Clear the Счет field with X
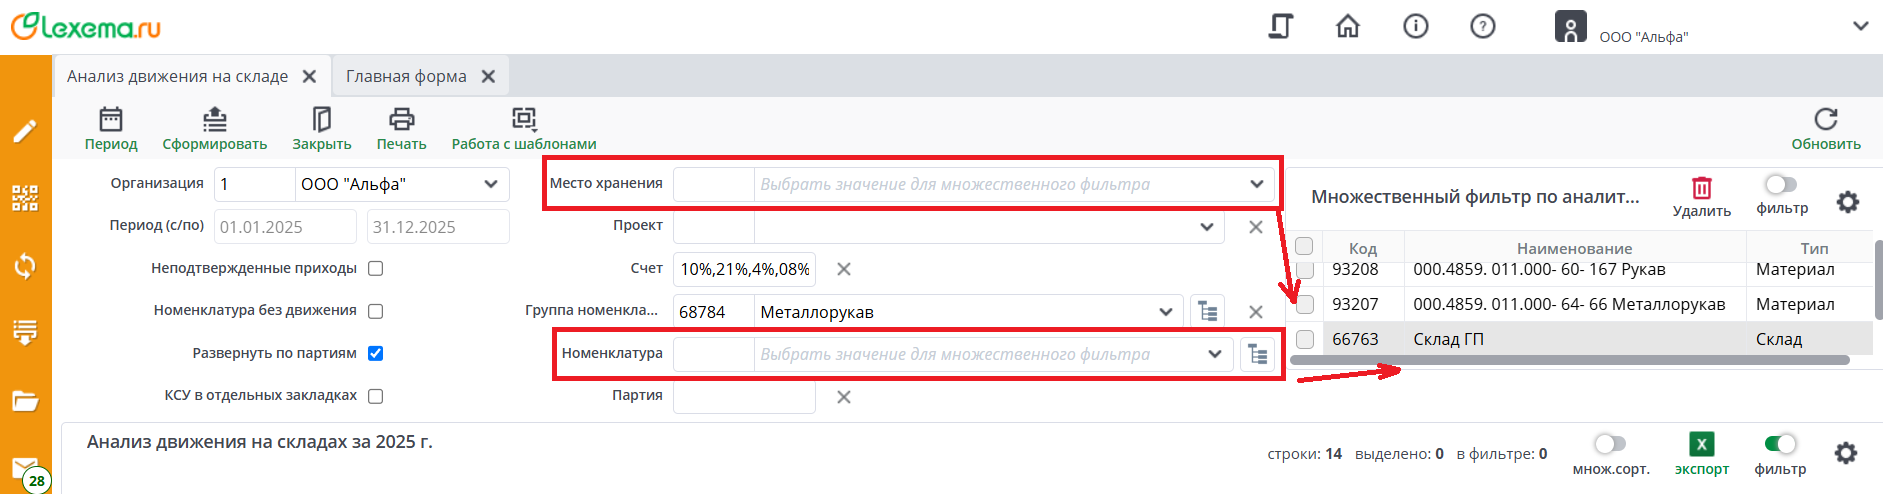The width and height of the screenshot is (1883, 494). (x=844, y=269)
